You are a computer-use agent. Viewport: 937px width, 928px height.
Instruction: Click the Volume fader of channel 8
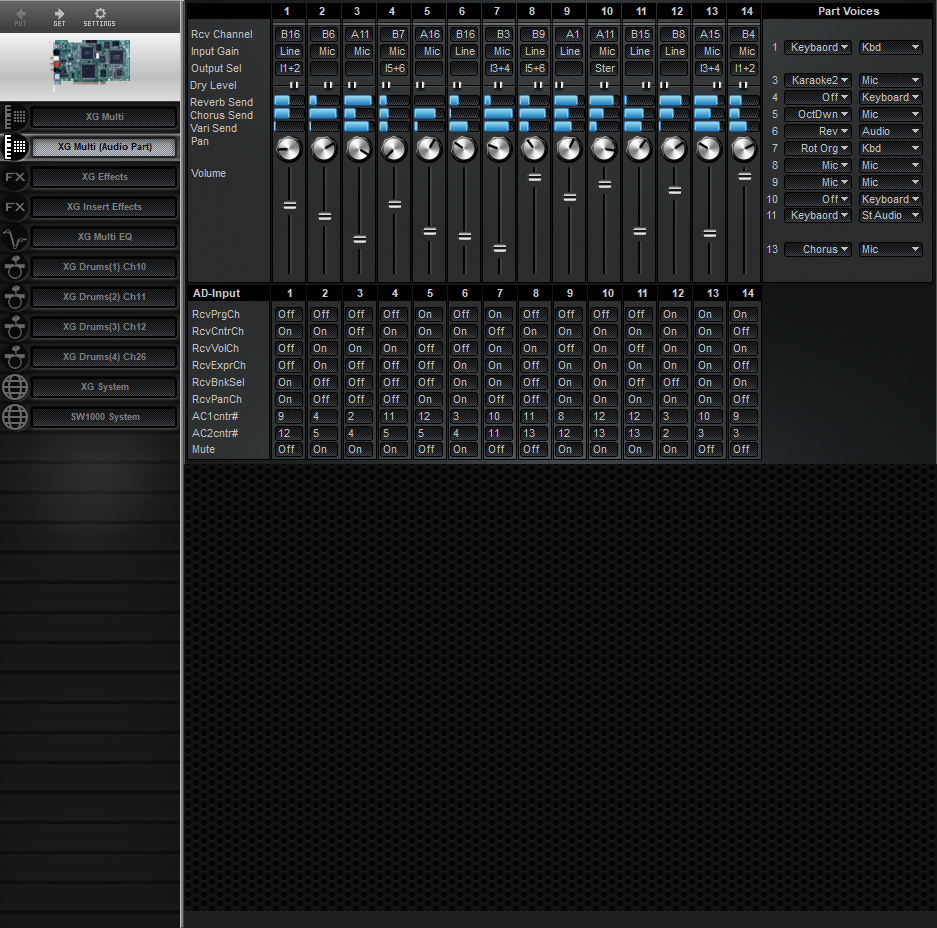coord(534,177)
